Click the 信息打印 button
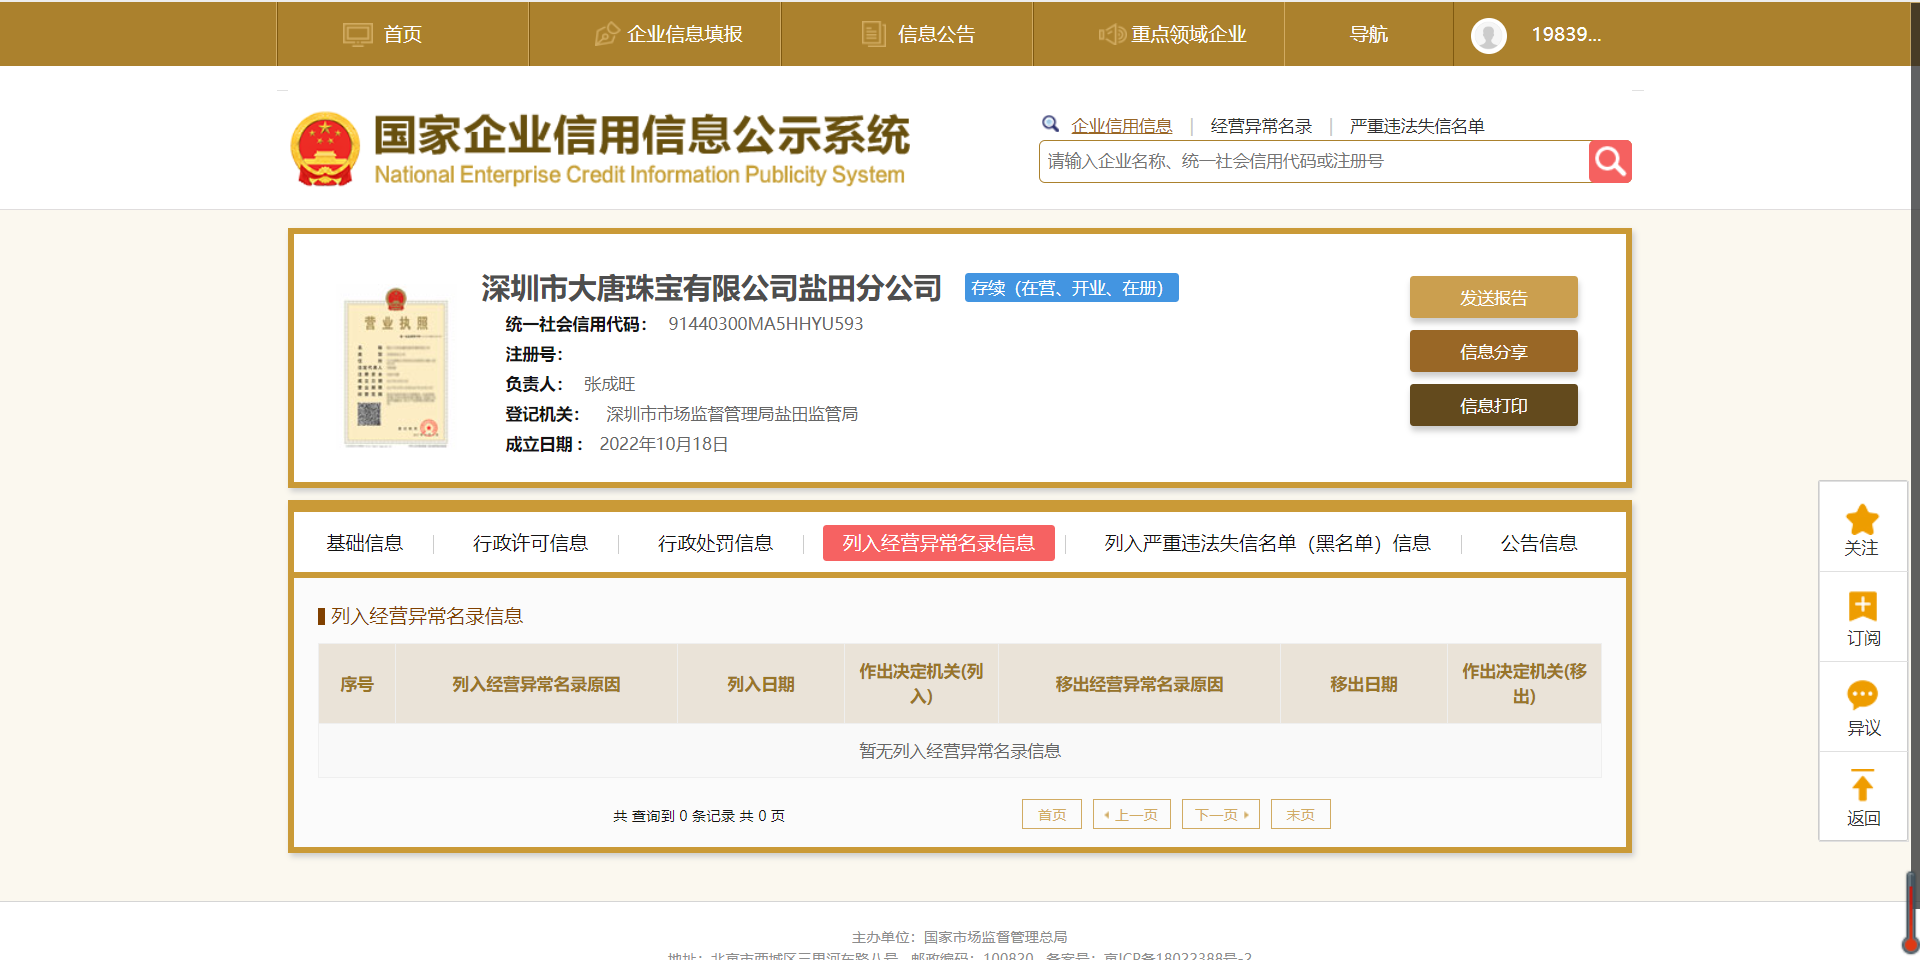 1494,405
